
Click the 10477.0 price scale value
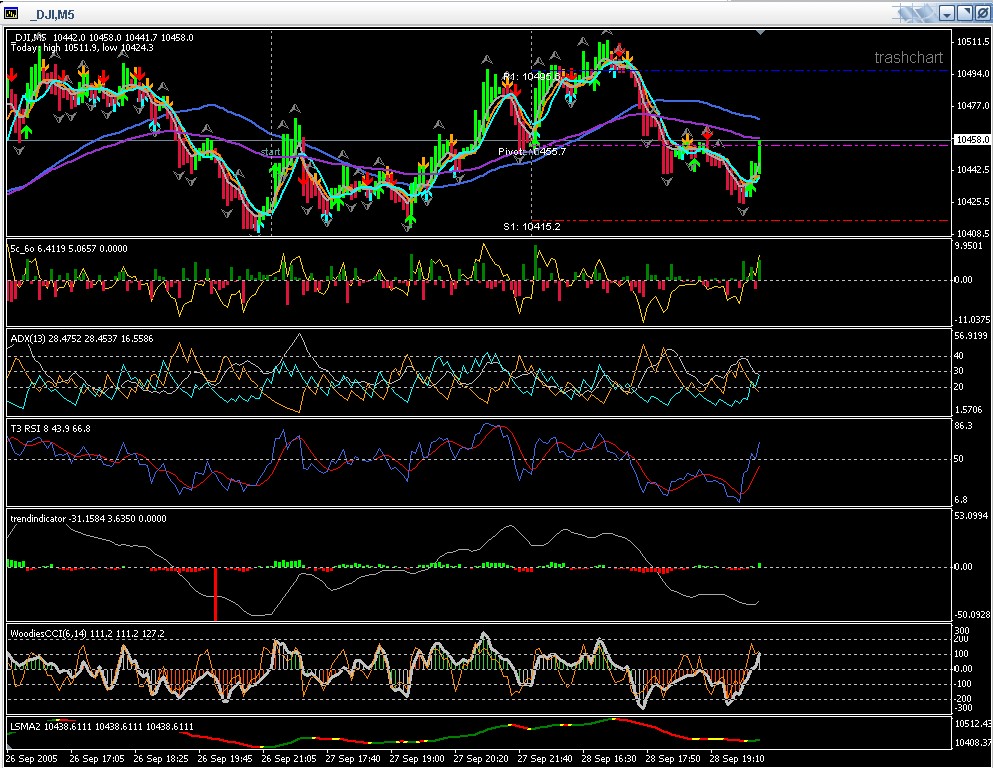(973, 106)
